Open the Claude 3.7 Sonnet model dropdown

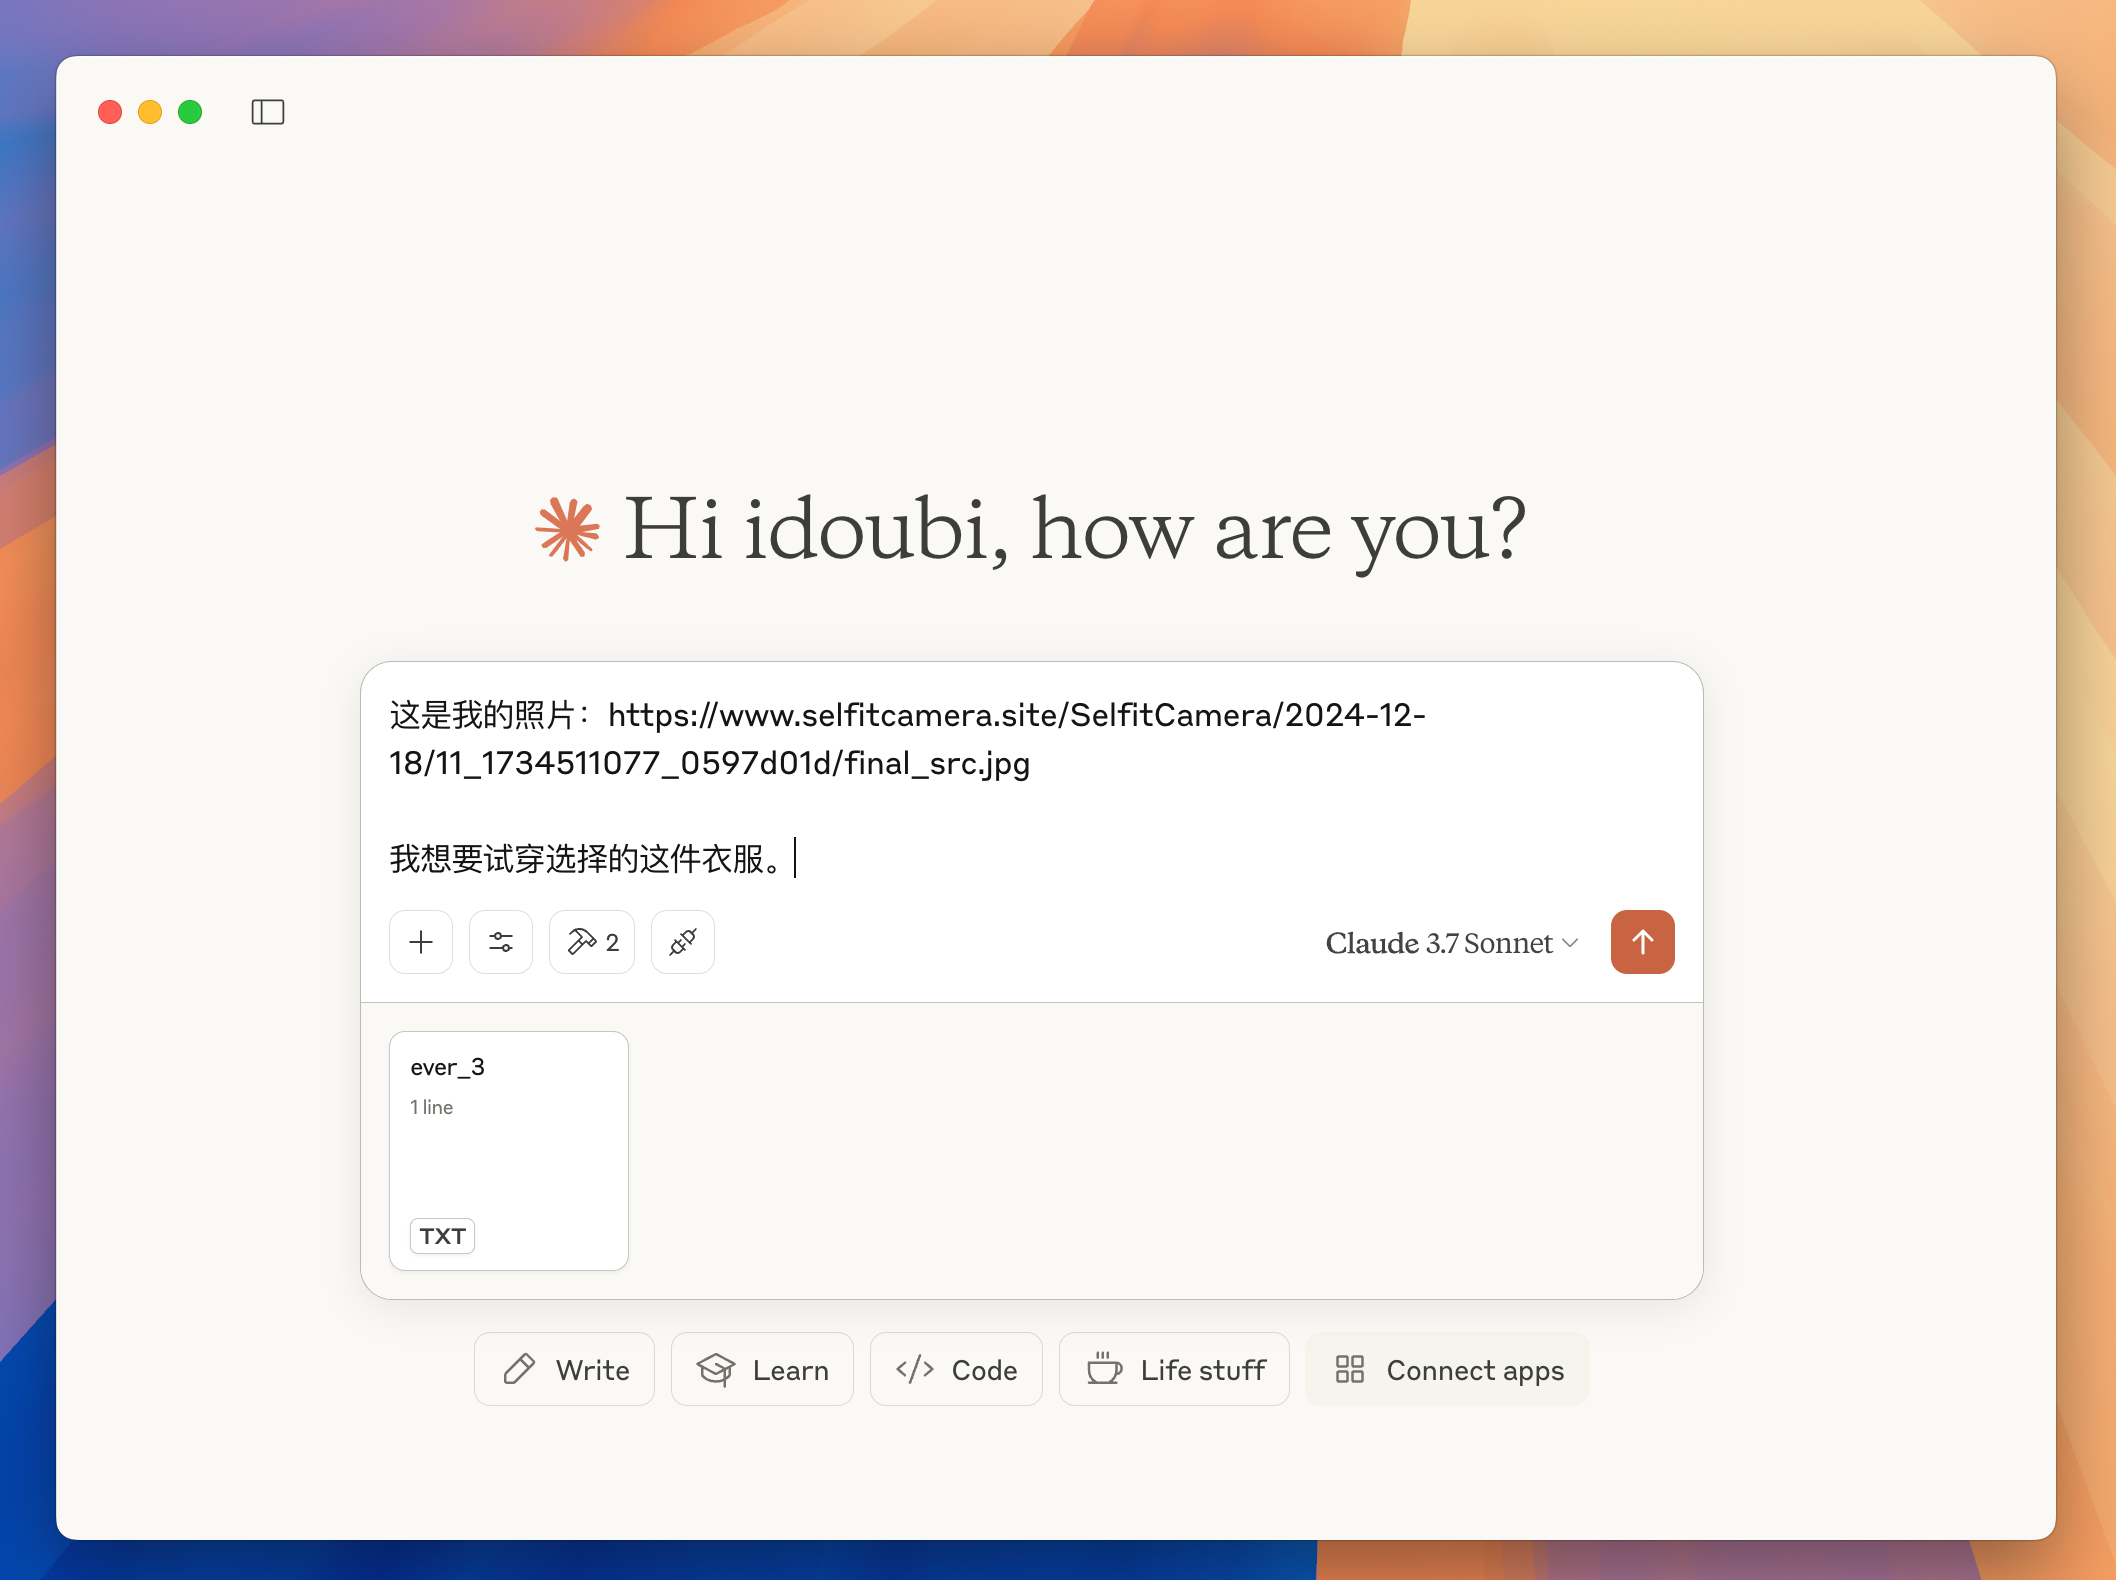(1438, 943)
